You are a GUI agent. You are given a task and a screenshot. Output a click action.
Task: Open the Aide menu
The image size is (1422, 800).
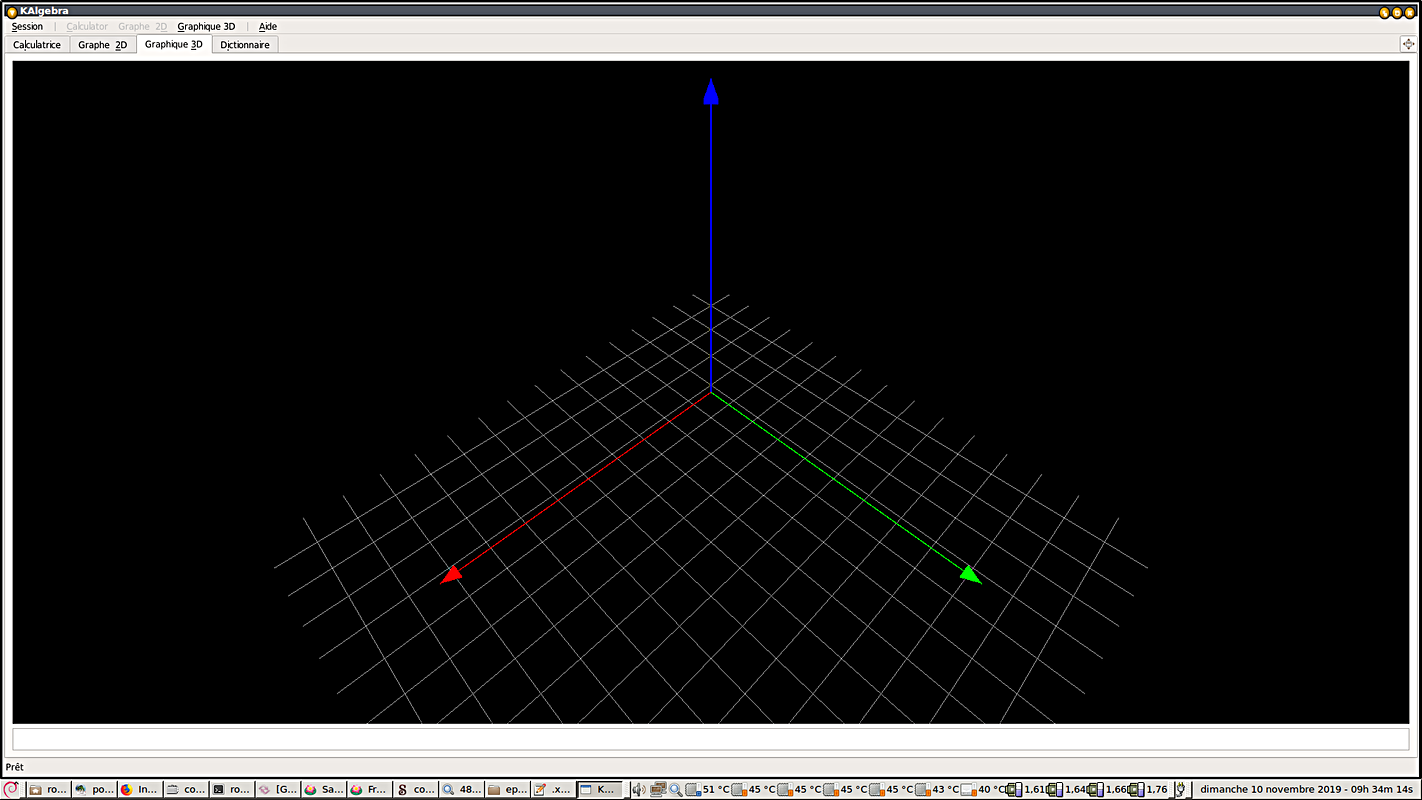[268, 27]
